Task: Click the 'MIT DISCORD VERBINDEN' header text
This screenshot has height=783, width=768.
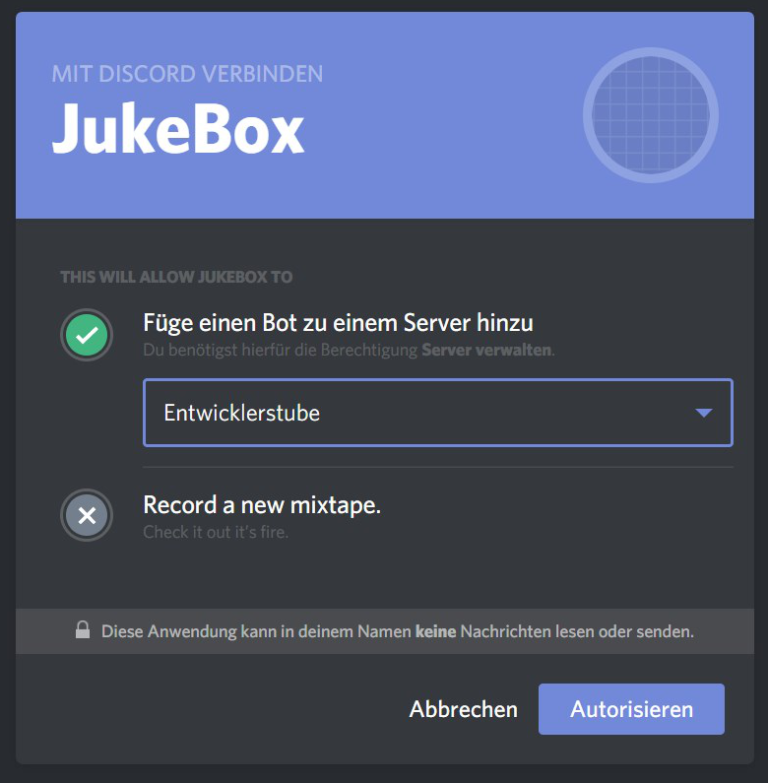Action: 187,74
